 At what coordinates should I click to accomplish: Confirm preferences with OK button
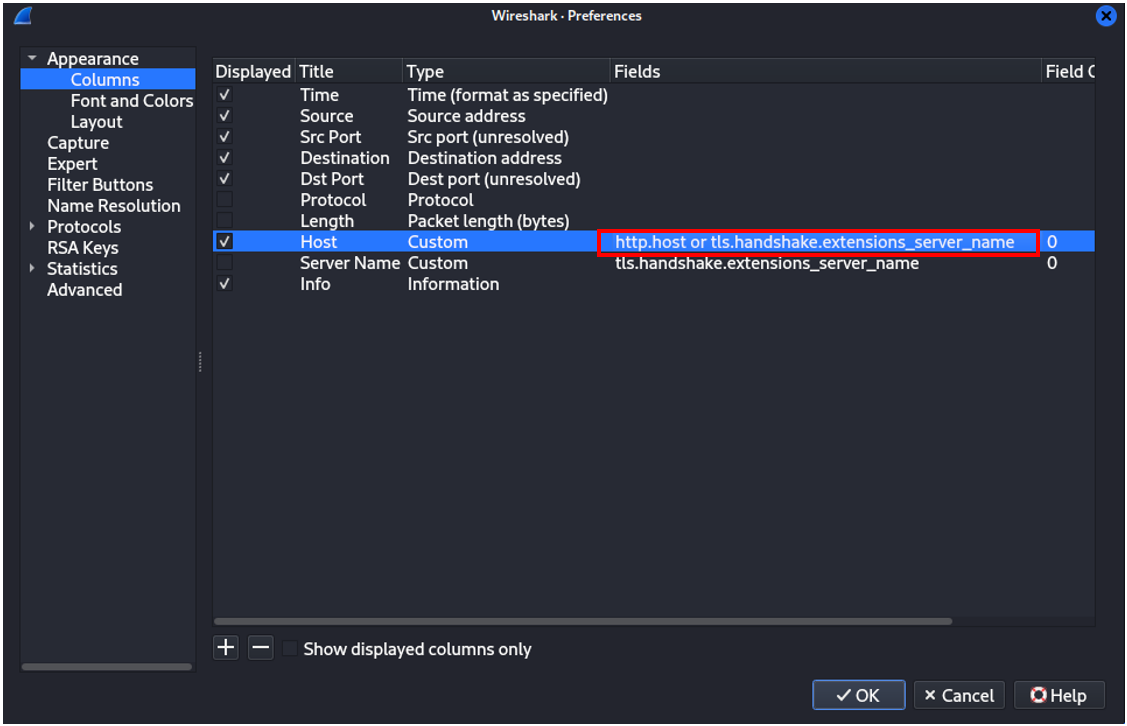[x=858, y=694]
